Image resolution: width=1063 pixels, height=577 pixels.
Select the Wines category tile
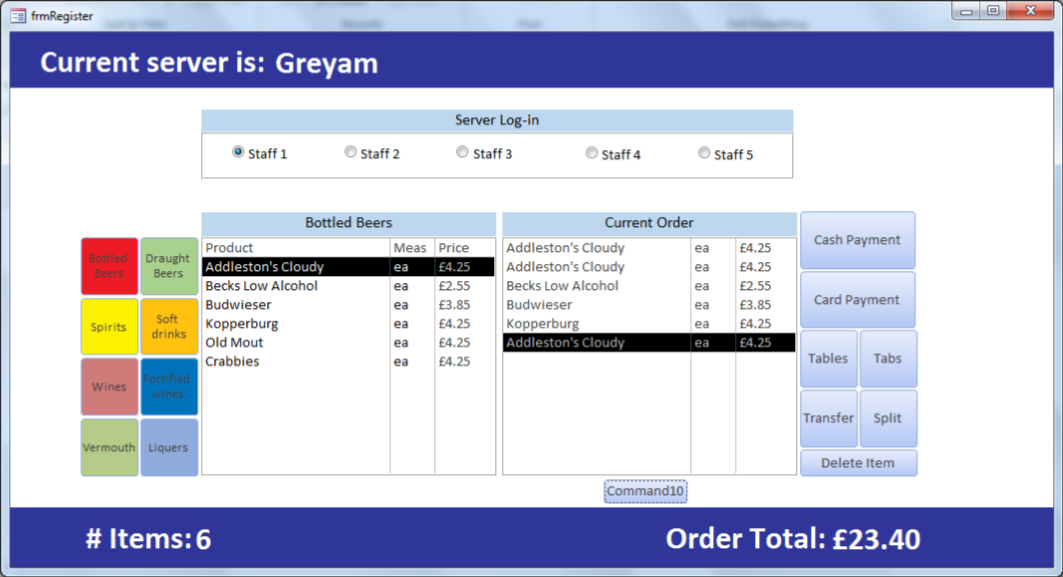109,387
